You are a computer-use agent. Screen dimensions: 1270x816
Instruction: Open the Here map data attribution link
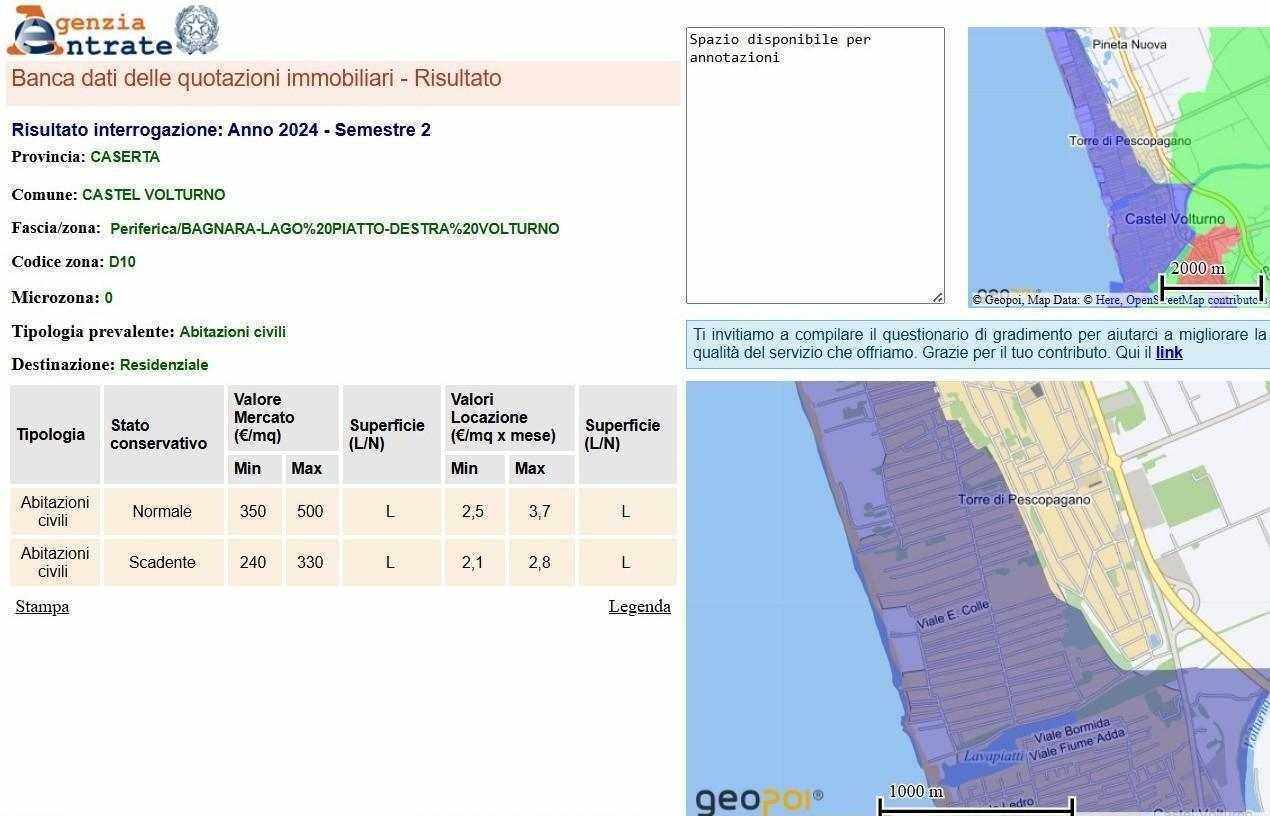pos(1107,300)
